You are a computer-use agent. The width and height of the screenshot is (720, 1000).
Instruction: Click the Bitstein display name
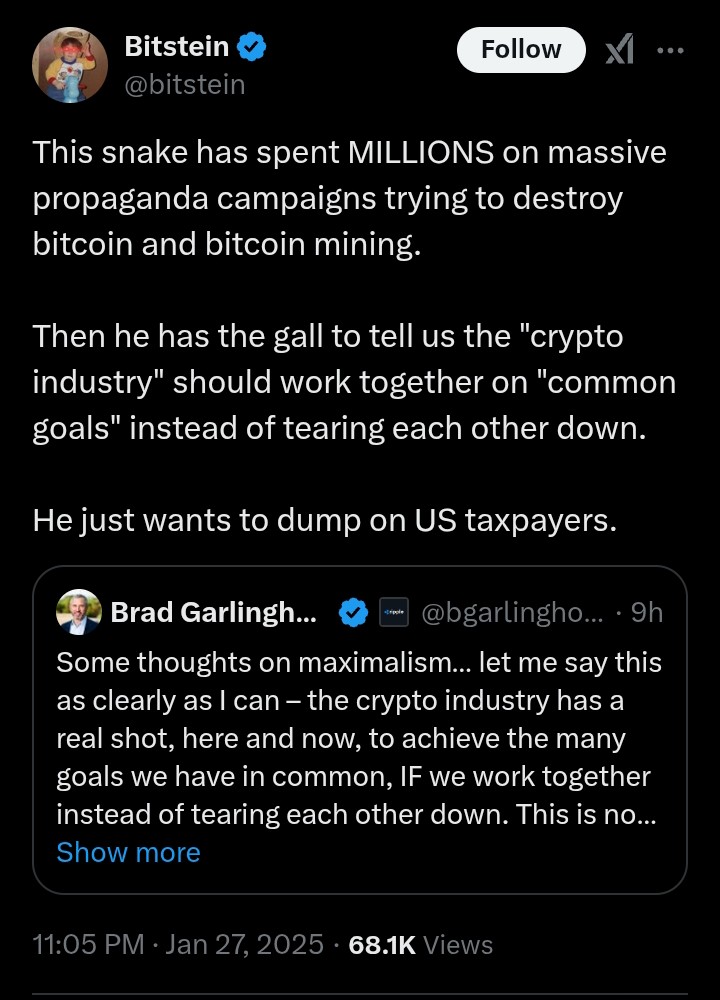click(x=177, y=47)
